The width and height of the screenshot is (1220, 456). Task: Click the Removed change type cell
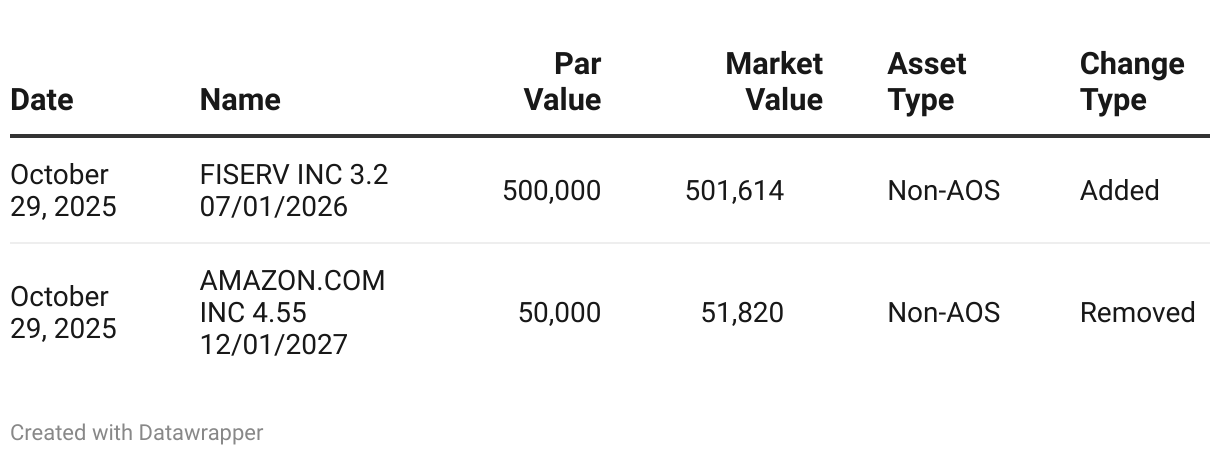point(1138,313)
